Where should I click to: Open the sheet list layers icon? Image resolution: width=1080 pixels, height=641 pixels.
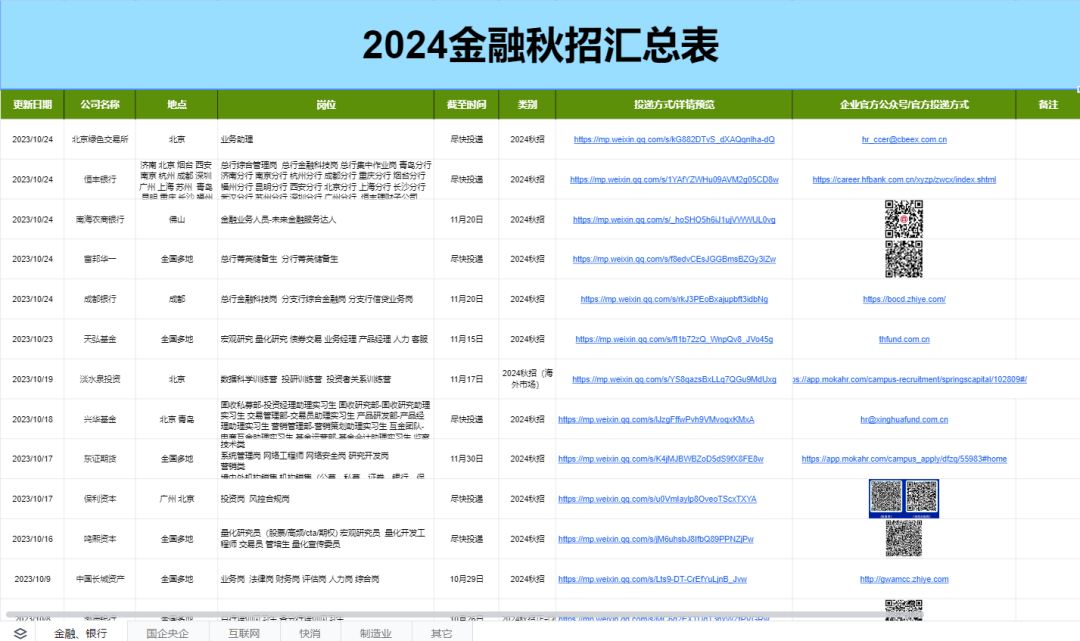[20, 633]
